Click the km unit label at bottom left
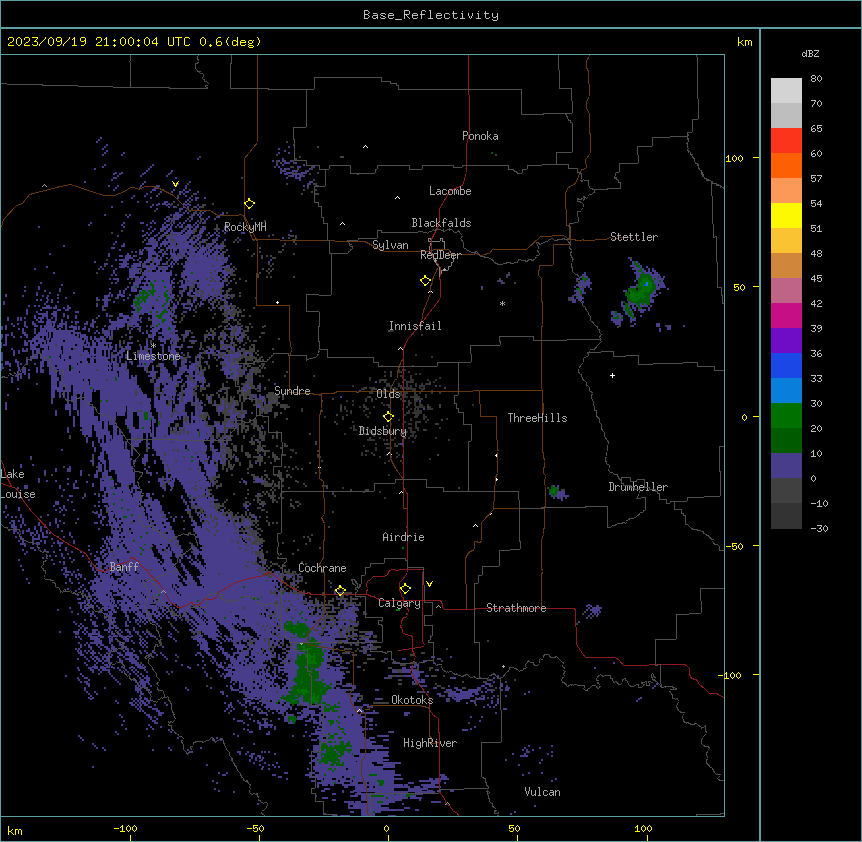This screenshot has height=842, width=862. point(15,830)
